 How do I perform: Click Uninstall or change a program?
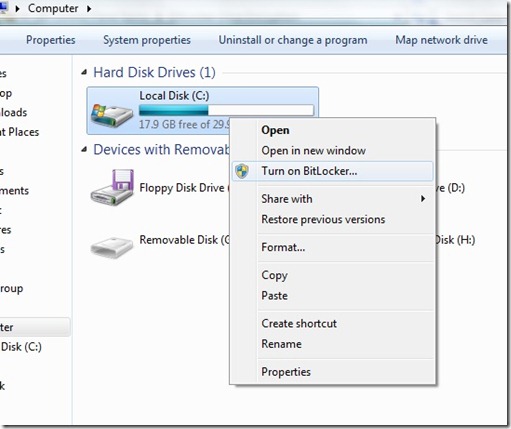(x=293, y=40)
